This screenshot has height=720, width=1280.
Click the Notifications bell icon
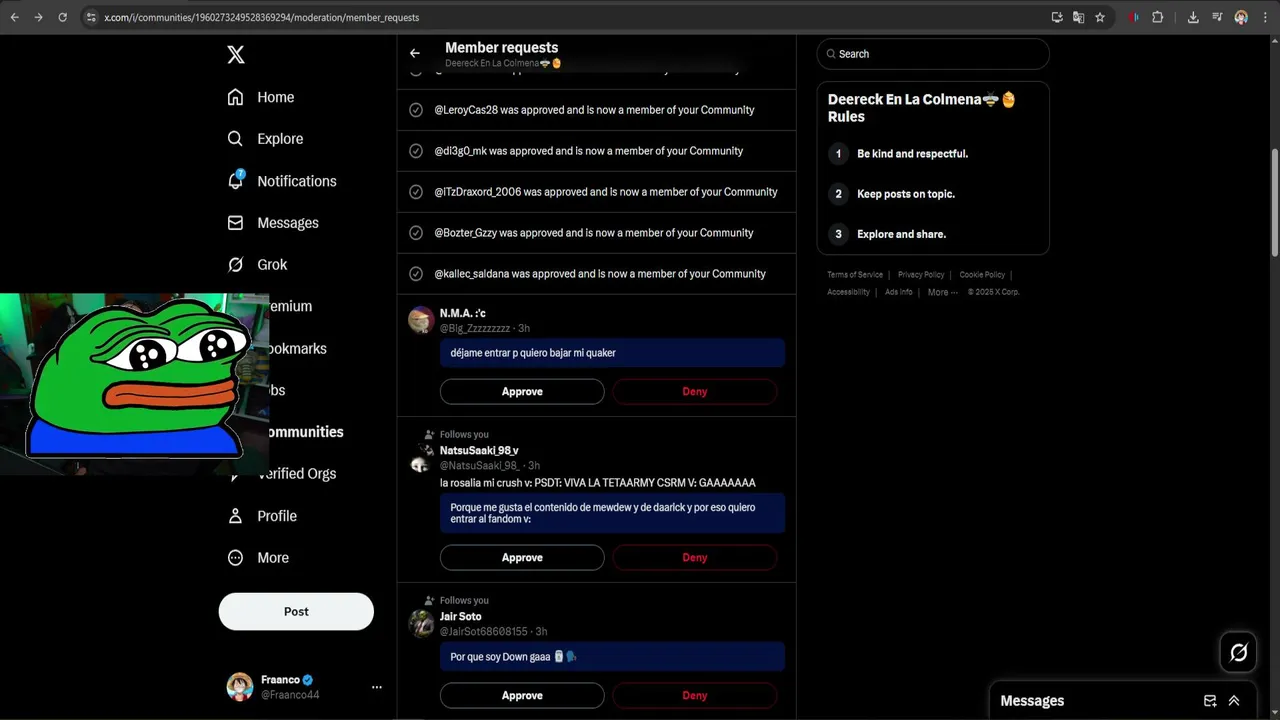[235, 181]
